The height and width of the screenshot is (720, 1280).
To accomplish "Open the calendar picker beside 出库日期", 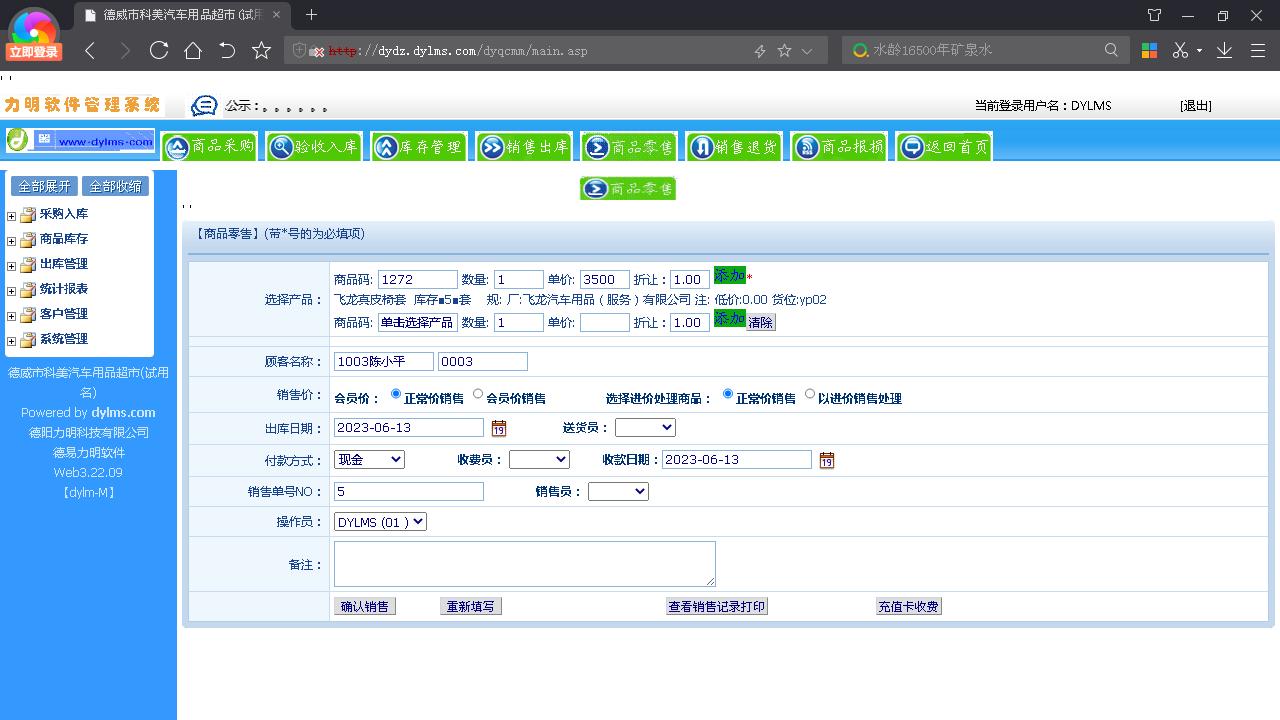I will tap(498, 427).
